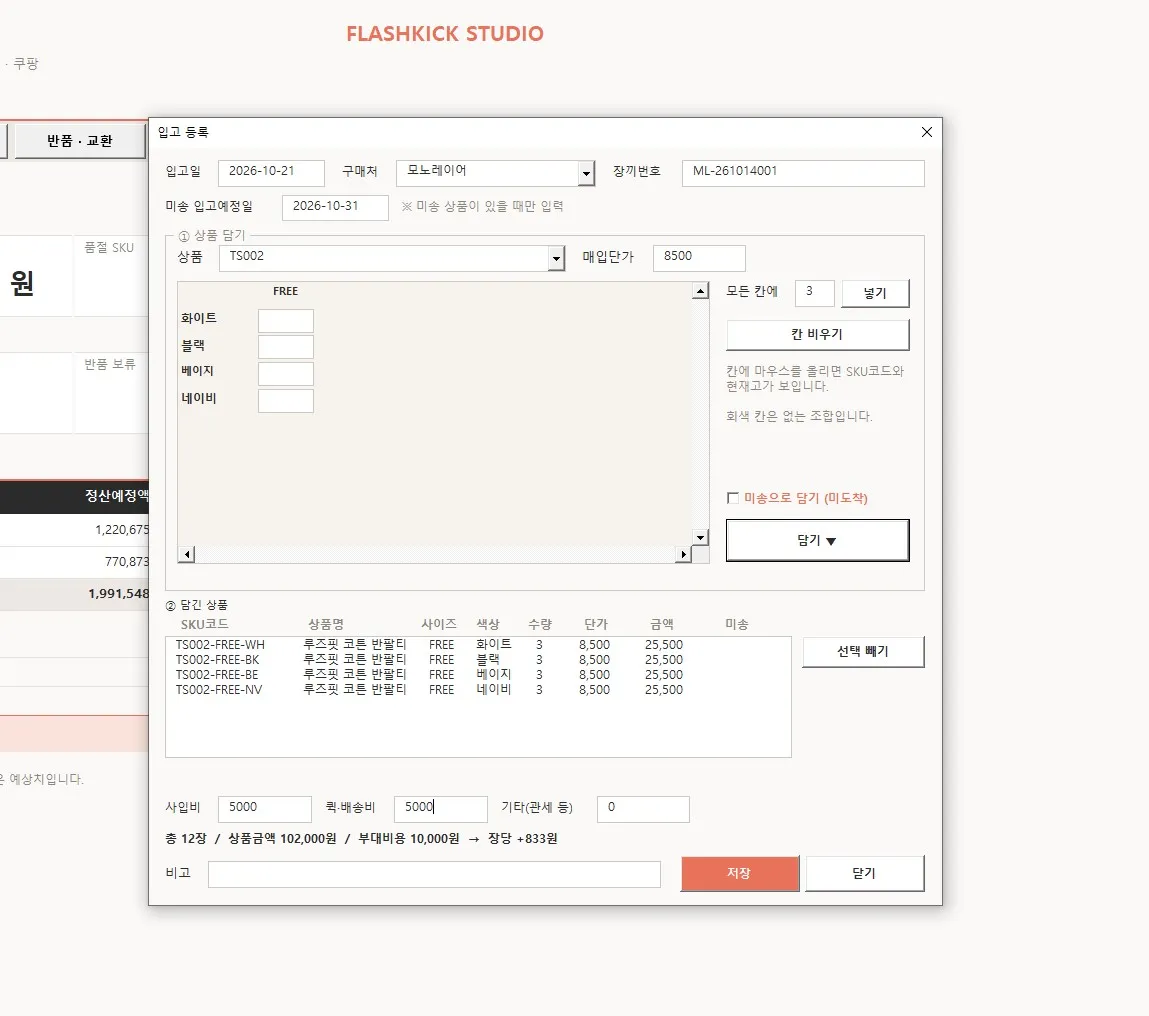Close the 입고 등록 dialog with X
The width and height of the screenshot is (1149, 1016).
pos(926,132)
